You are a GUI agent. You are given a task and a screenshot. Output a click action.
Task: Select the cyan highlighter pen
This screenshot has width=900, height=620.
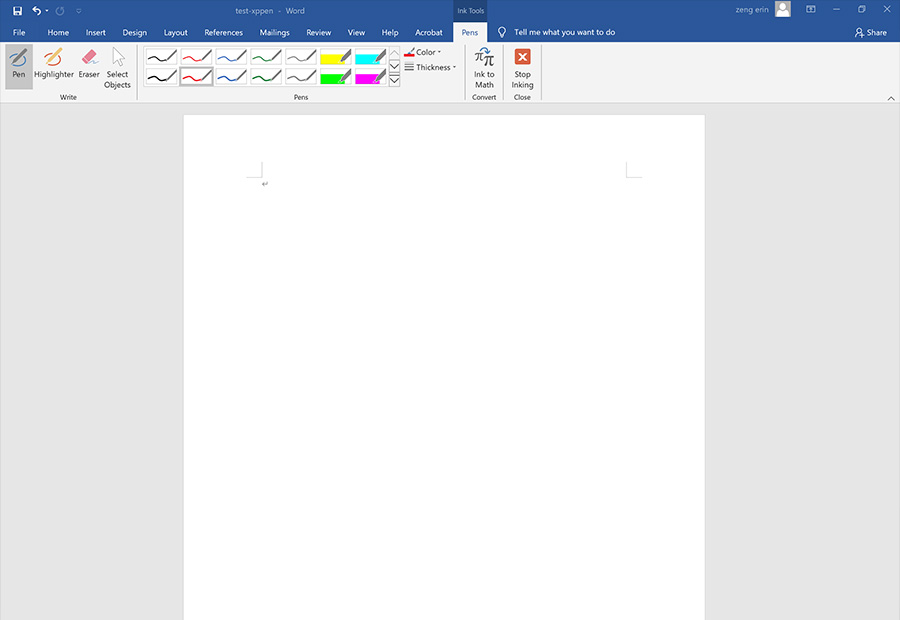click(371, 57)
